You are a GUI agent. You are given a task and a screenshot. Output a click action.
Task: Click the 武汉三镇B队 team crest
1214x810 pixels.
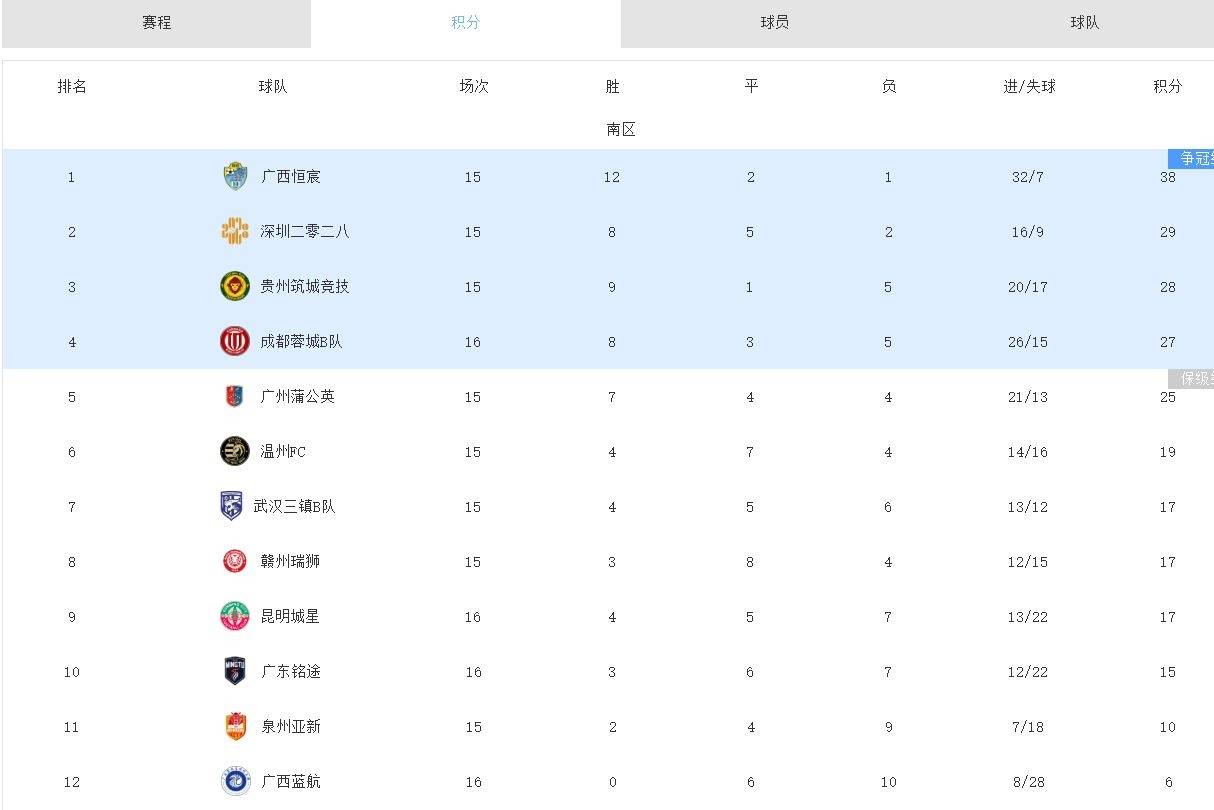[232, 507]
